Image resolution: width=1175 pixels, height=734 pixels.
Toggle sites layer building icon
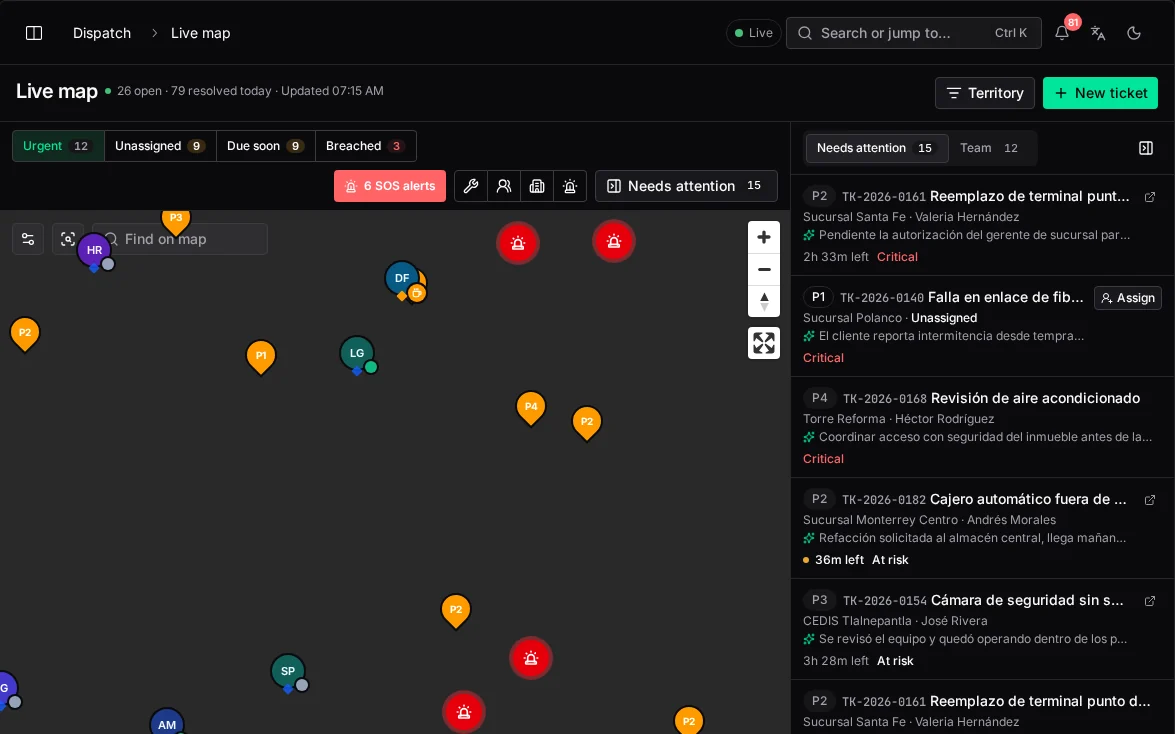(x=537, y=186)
